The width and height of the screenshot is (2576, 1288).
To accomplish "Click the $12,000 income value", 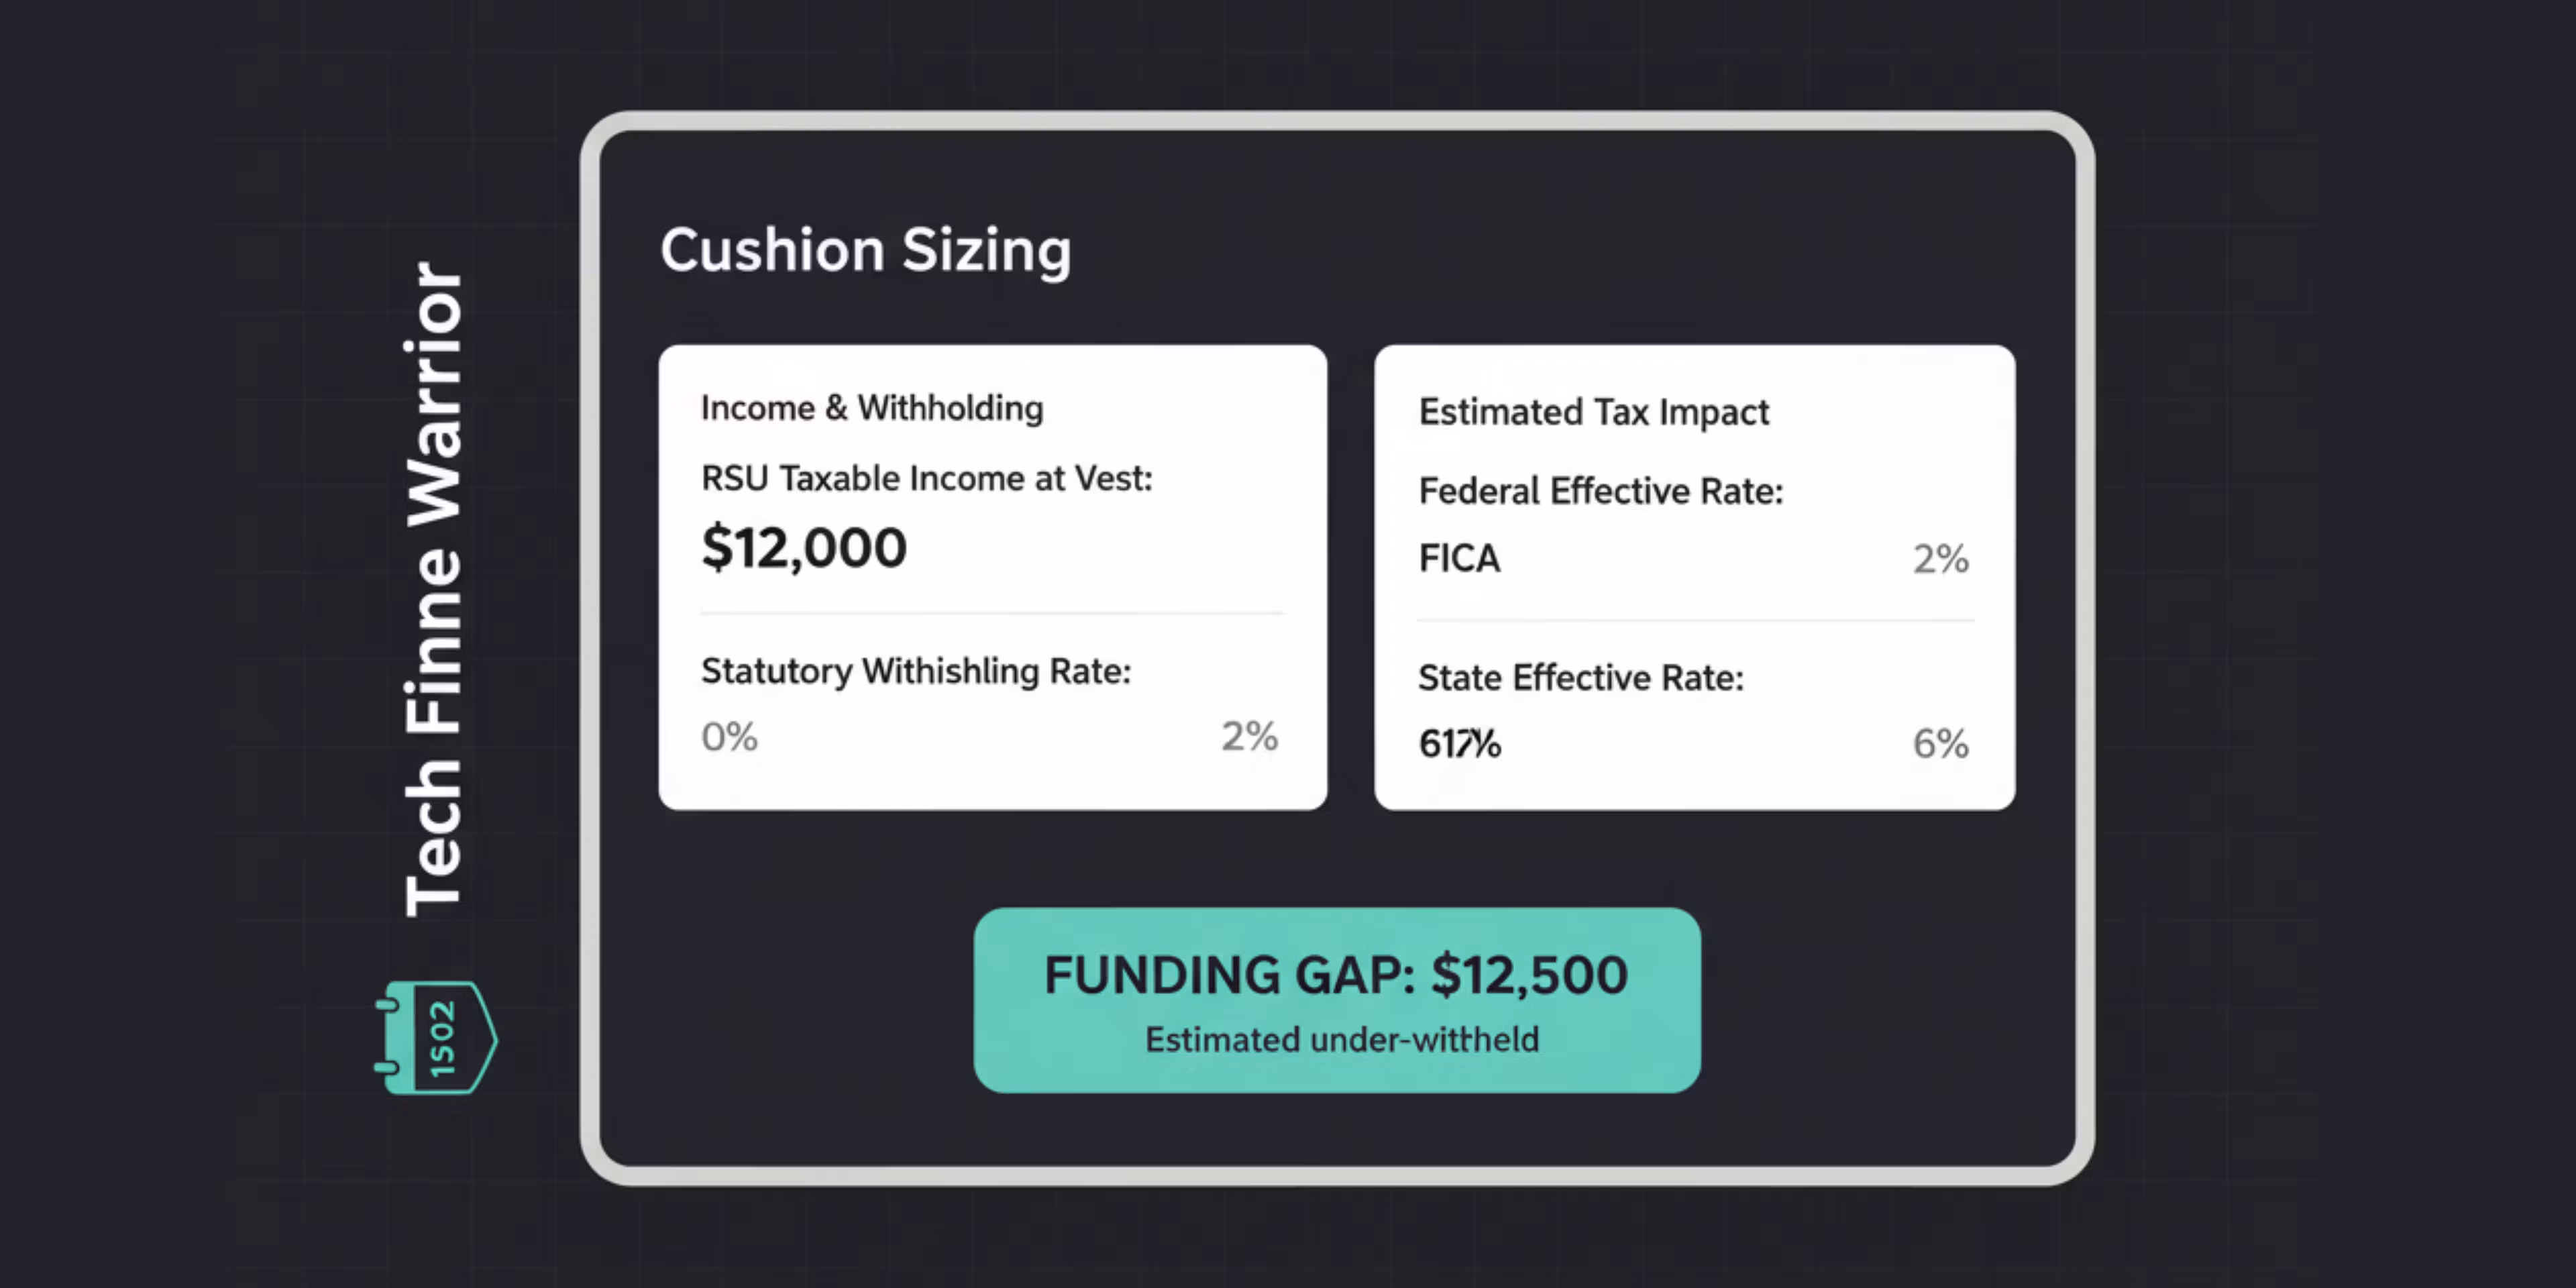I will [804, 548].
